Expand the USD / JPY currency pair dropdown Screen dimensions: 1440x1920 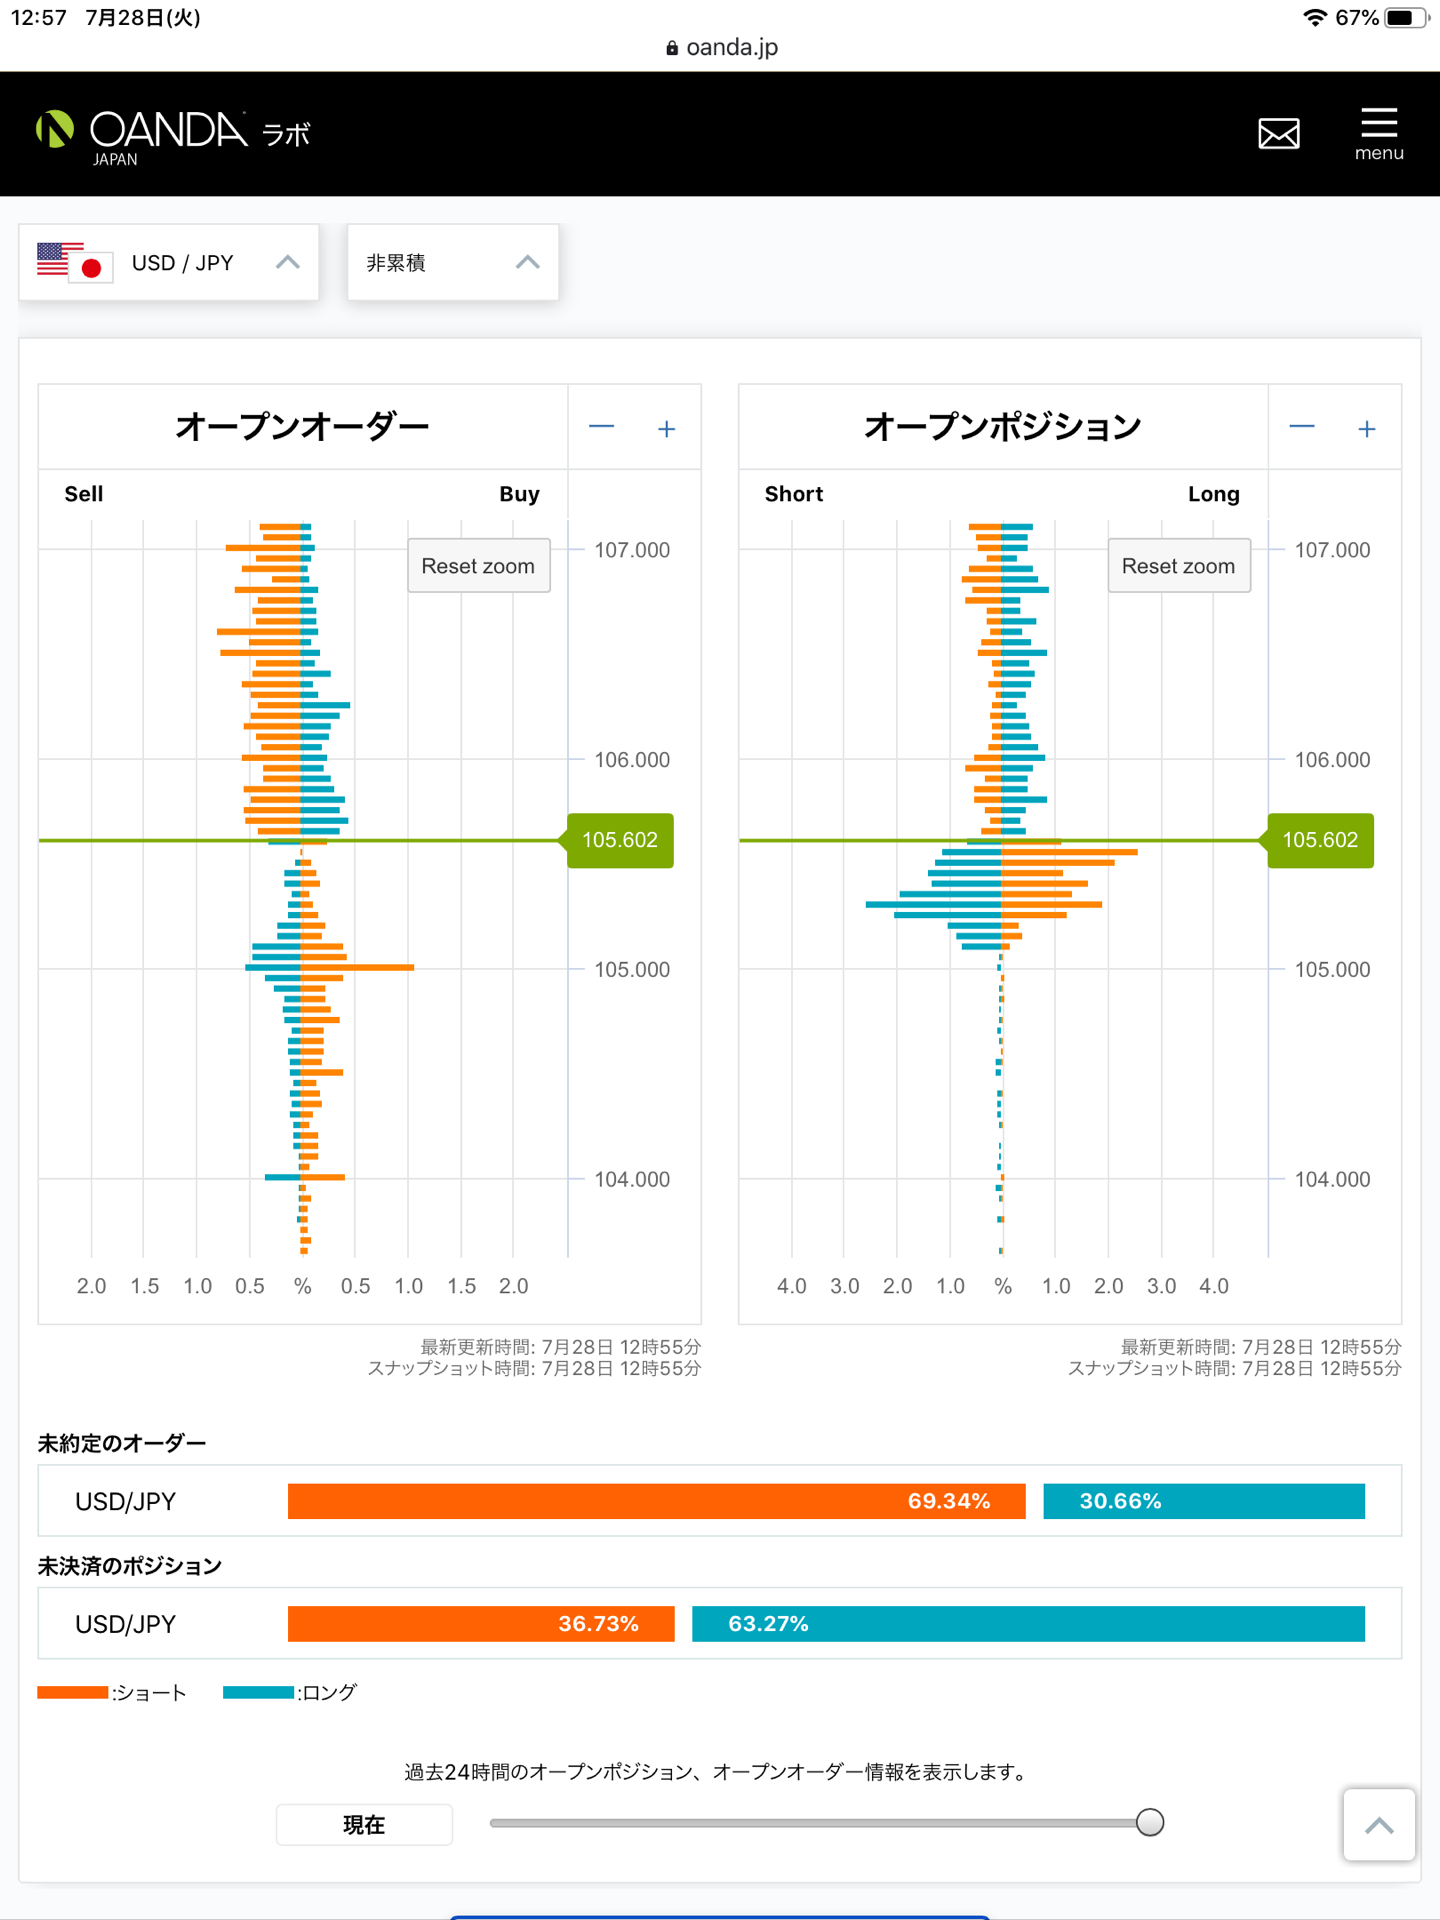point(169,263)
